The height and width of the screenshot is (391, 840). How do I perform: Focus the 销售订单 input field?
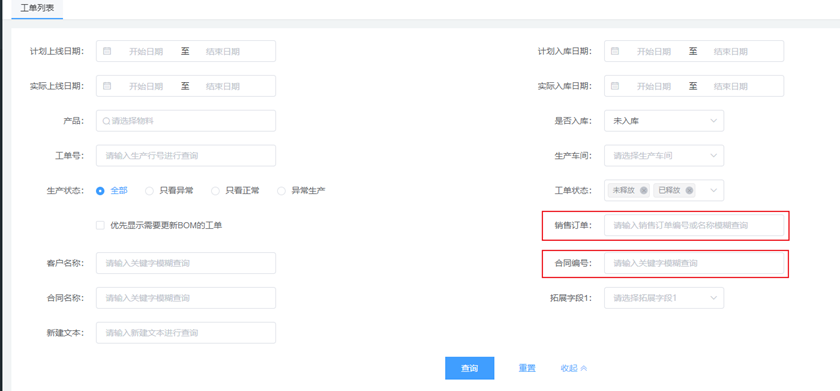point(694,225)
